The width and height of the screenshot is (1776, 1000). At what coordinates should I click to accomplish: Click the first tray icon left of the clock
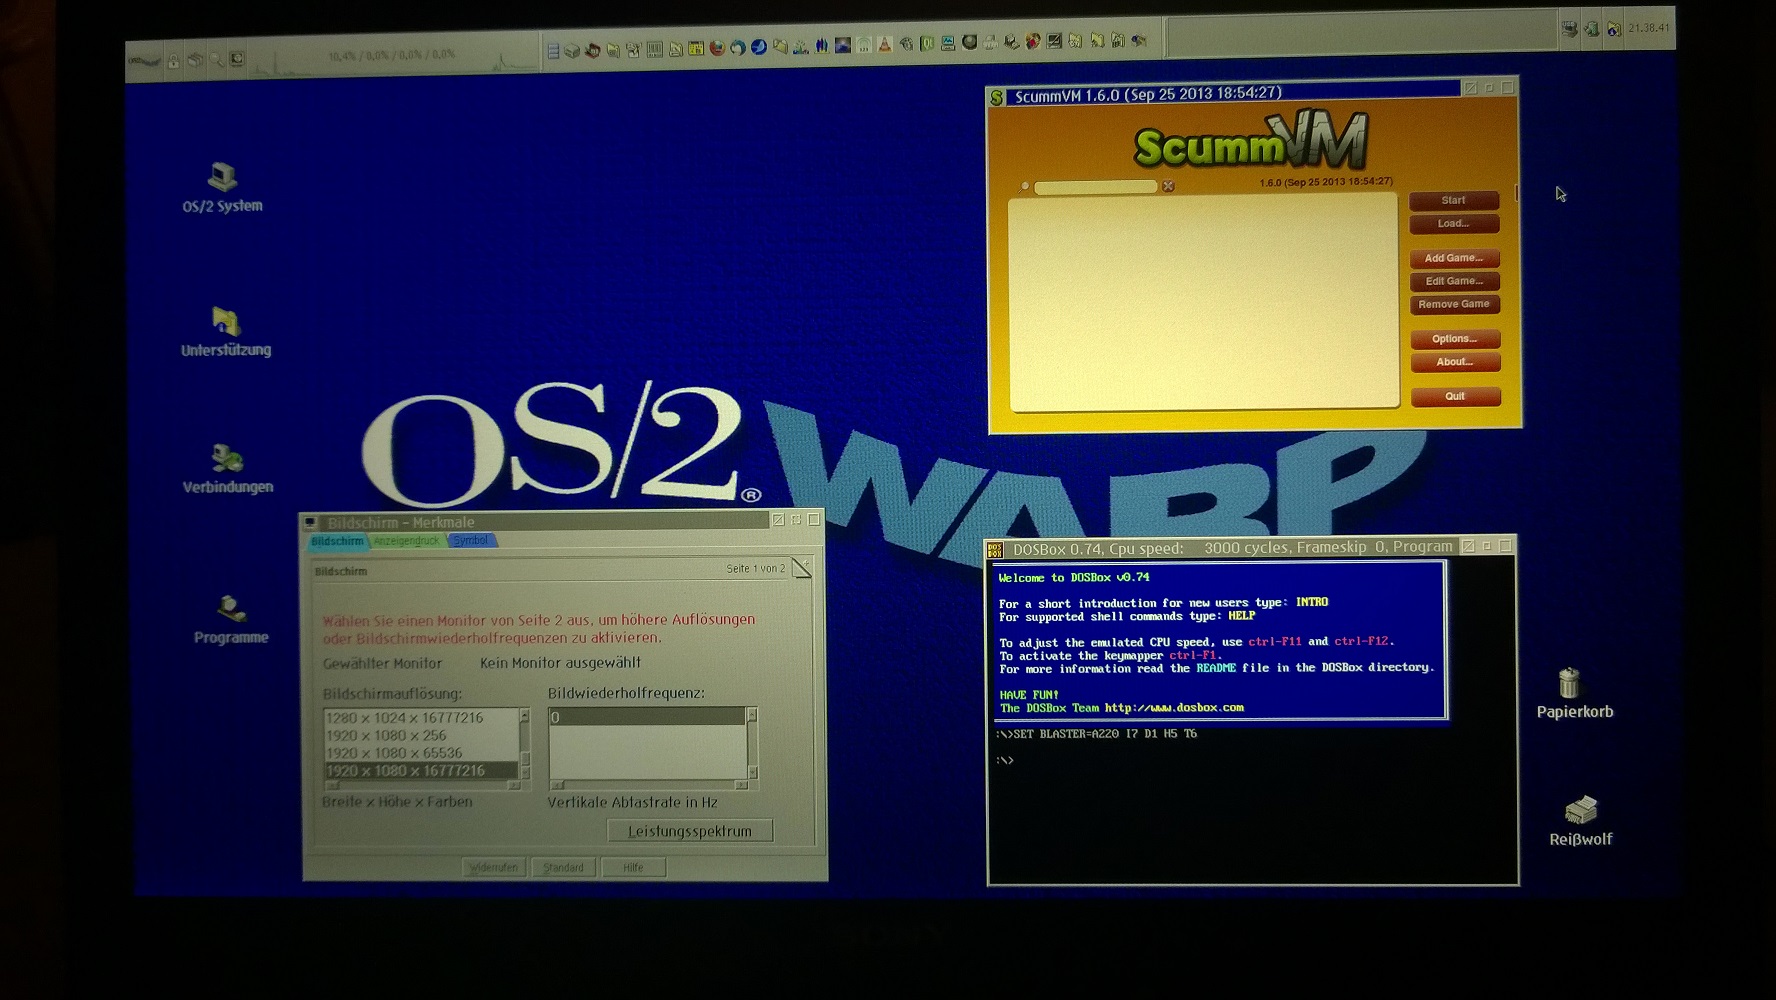click(1613, 29)
